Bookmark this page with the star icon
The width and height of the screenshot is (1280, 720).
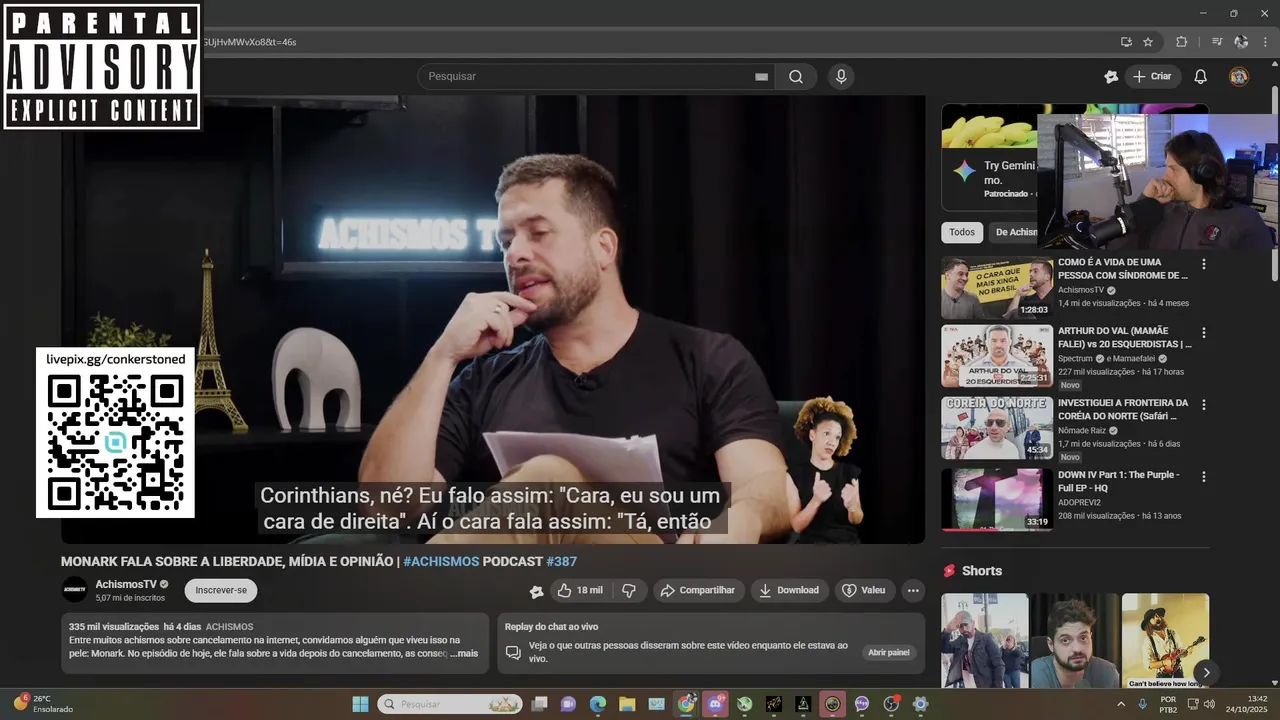pos(1148,42)
